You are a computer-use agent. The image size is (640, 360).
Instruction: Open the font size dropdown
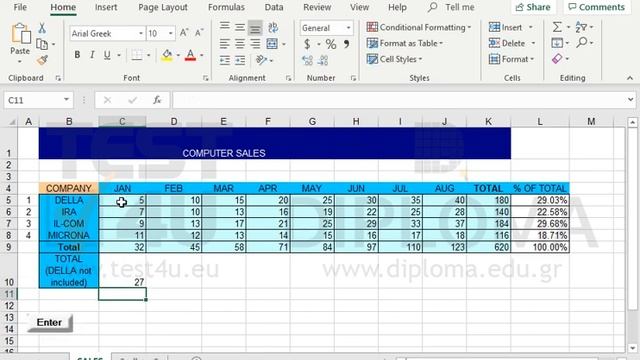[x=171, y=33]
